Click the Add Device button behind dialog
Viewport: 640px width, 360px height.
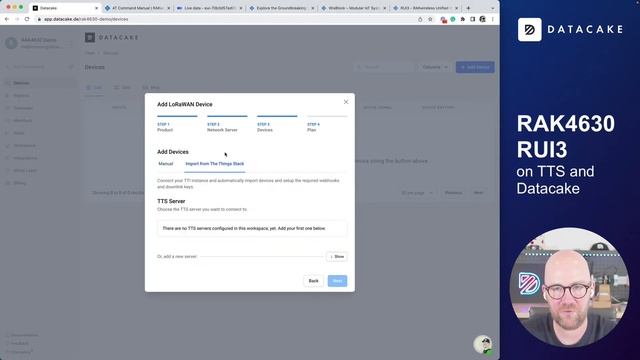coord(475,67)
